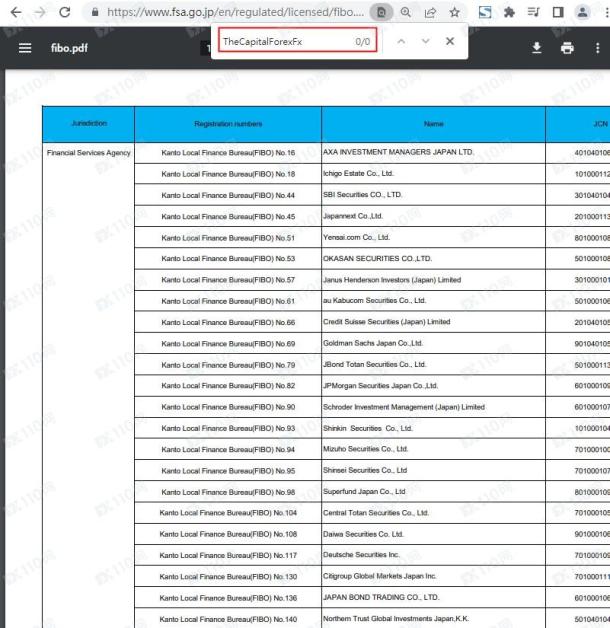Open the Extensions puzzle icon
610x628 pixels.
click(509, 12)
